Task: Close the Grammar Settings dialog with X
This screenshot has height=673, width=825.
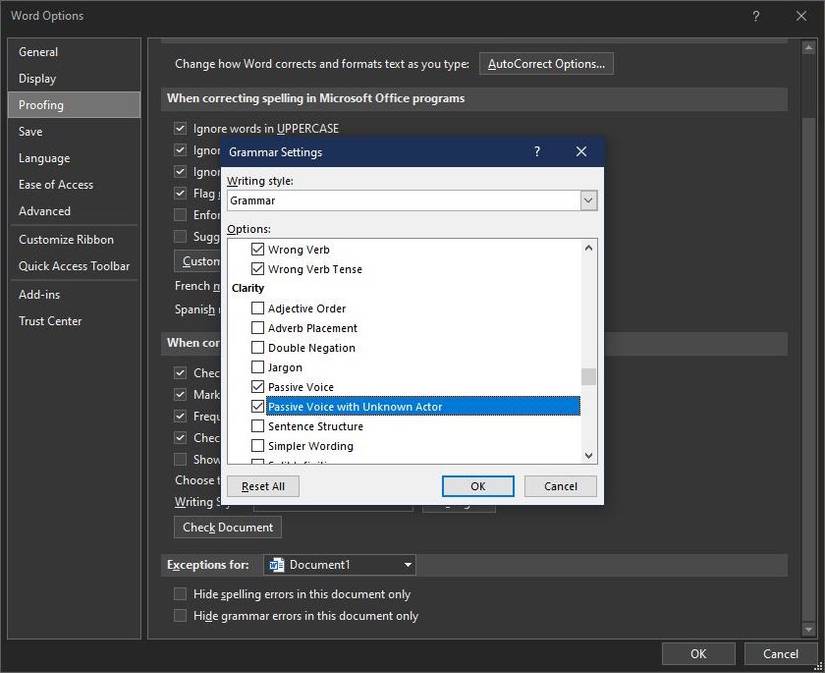Action: click(581, 152)
